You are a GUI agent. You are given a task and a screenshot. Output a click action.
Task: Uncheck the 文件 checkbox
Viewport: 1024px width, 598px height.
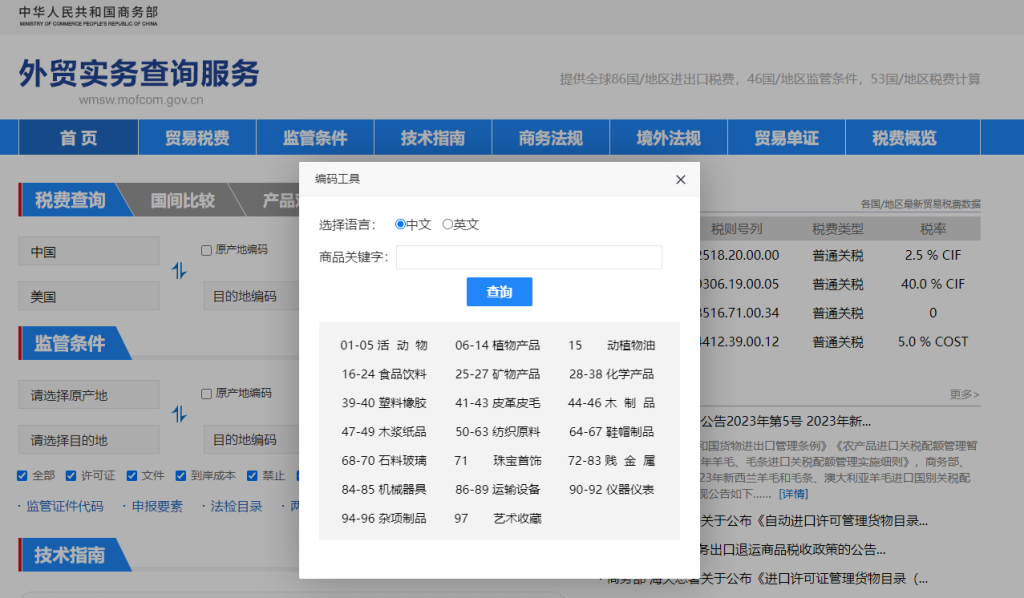click(x=132, y=476)
